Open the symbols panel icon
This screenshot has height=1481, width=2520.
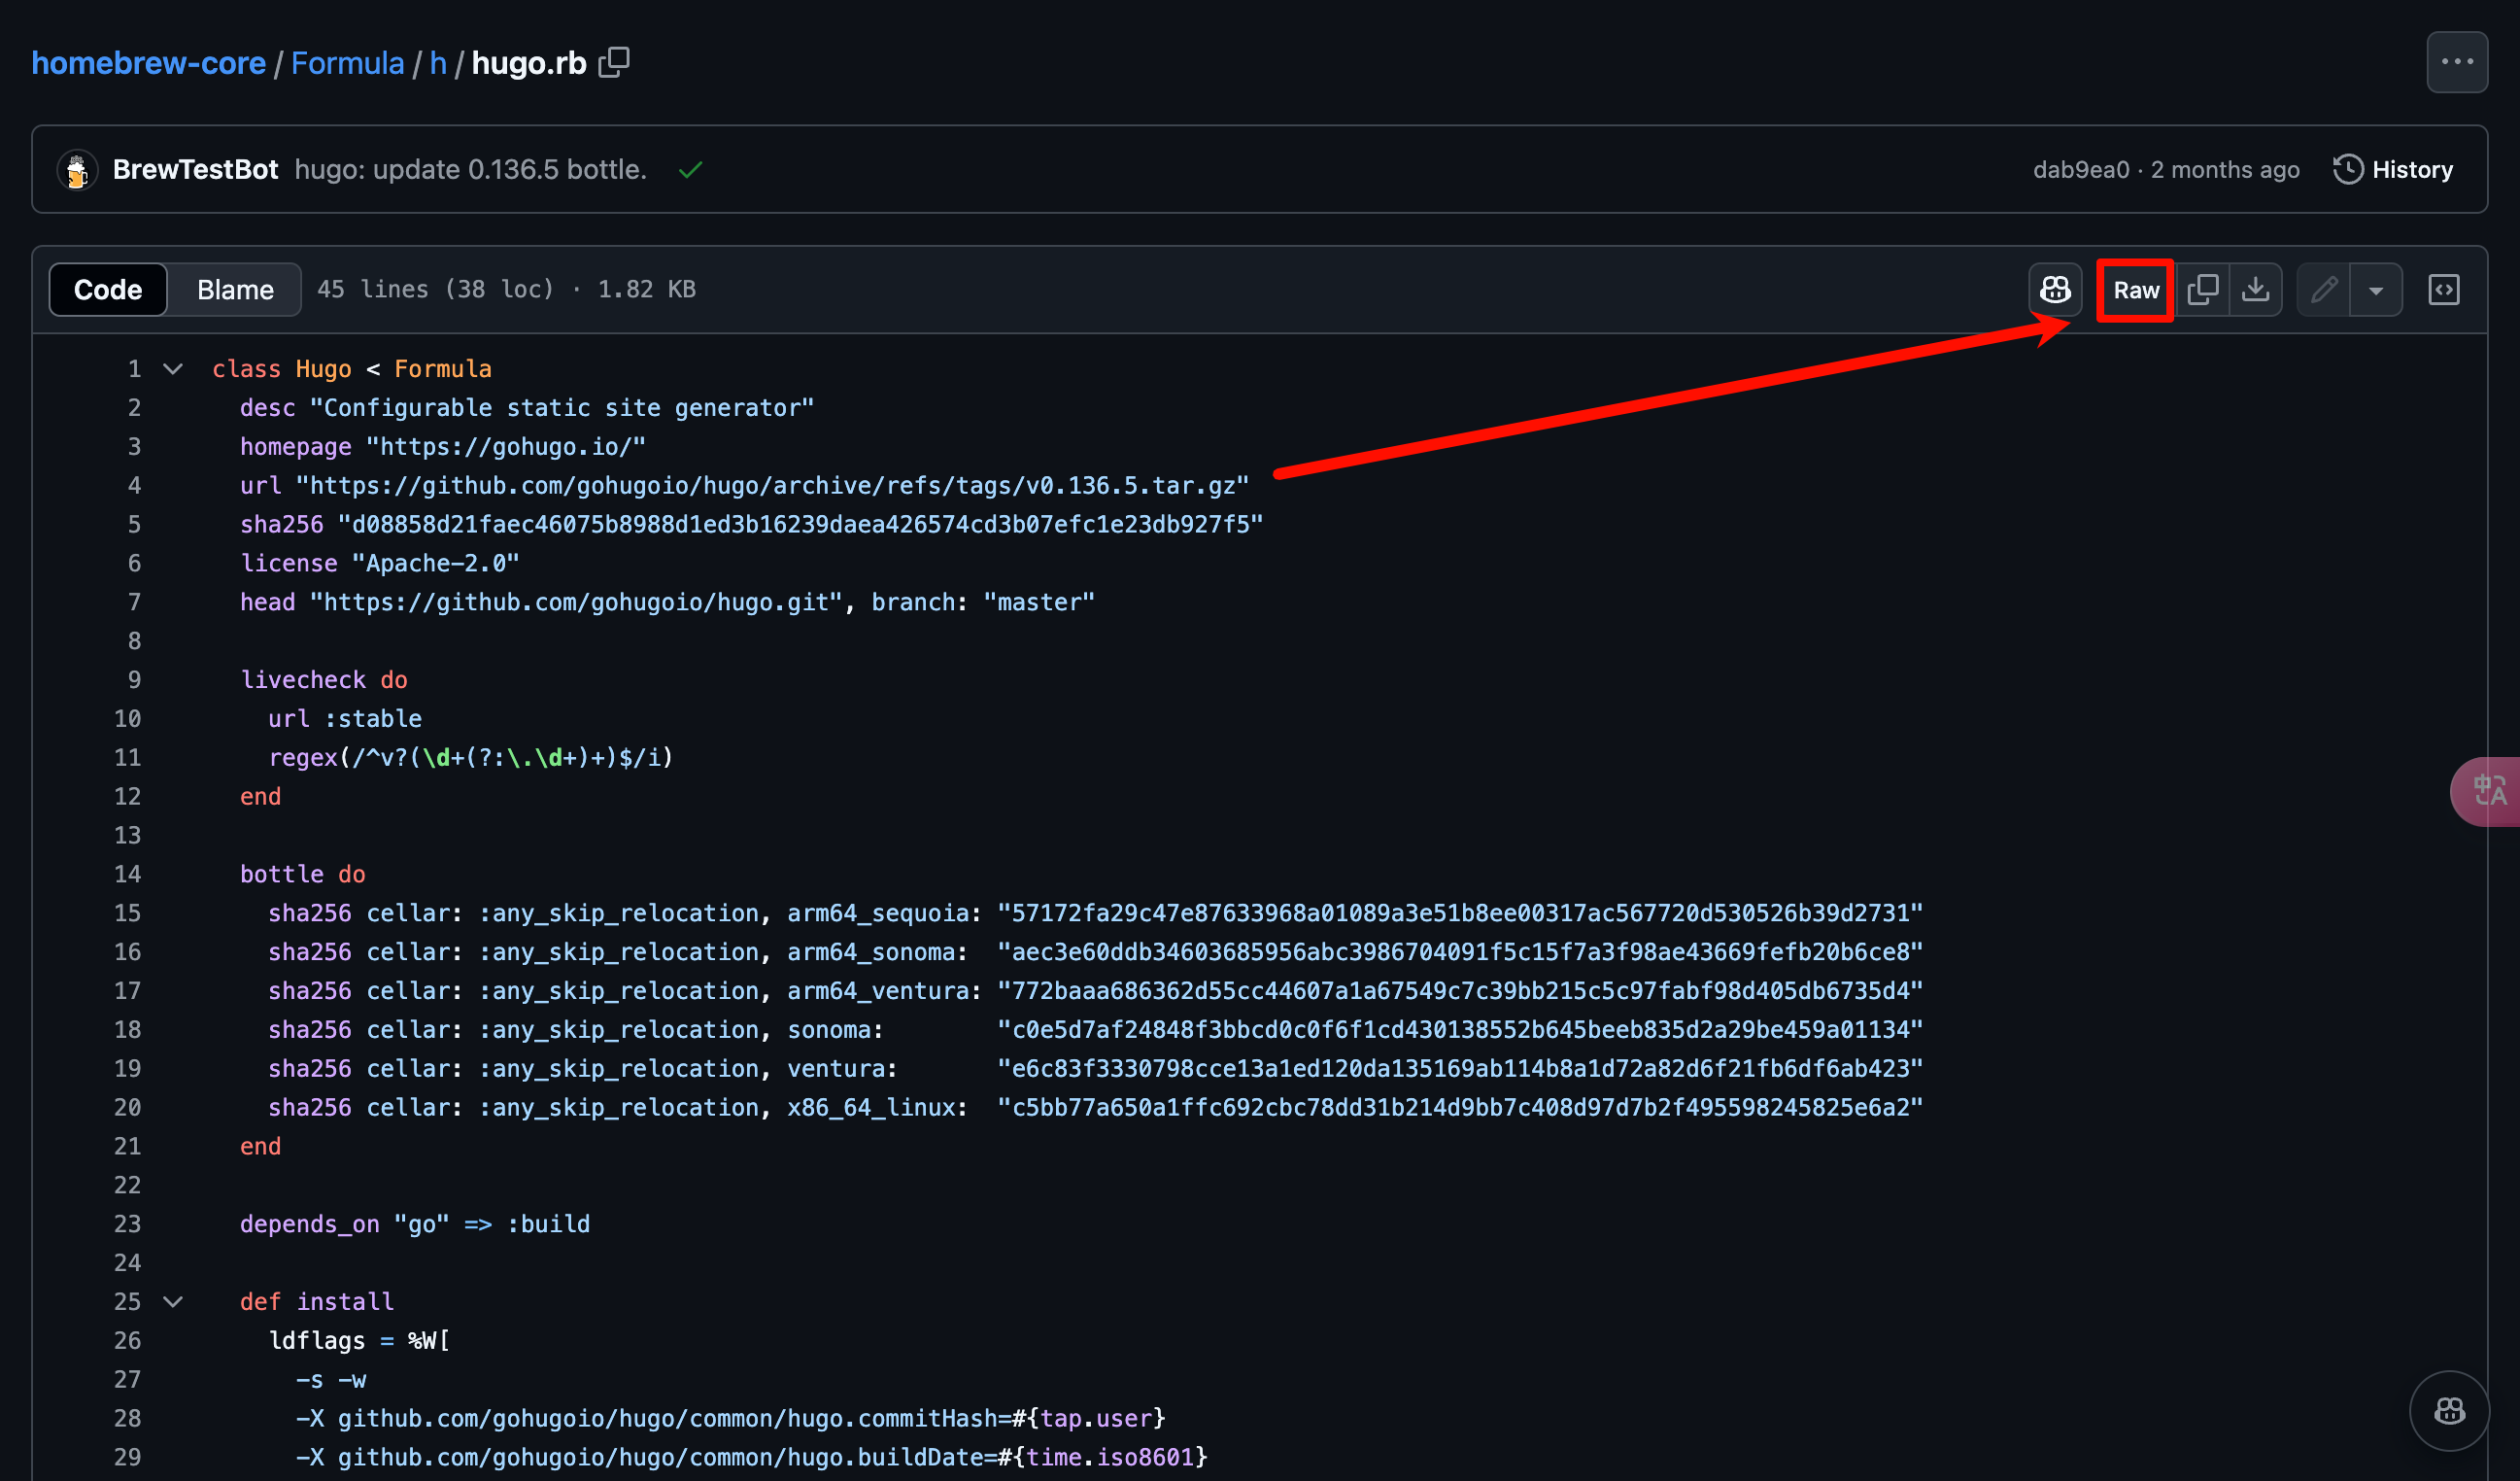[x=2443, y=290]
